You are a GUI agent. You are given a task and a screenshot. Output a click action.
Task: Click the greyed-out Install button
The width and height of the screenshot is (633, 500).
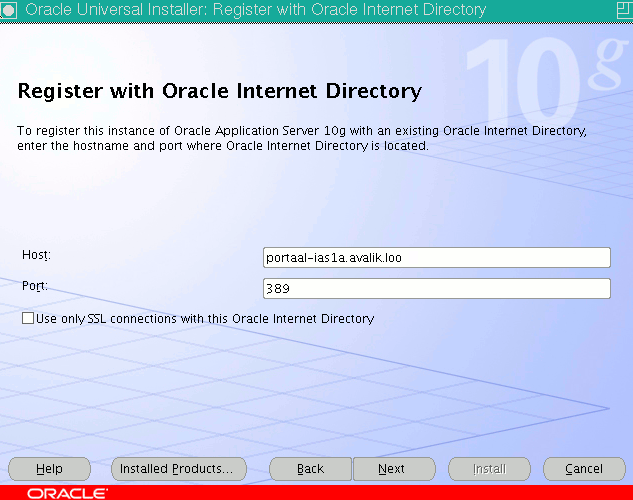[x=489, y=469]
